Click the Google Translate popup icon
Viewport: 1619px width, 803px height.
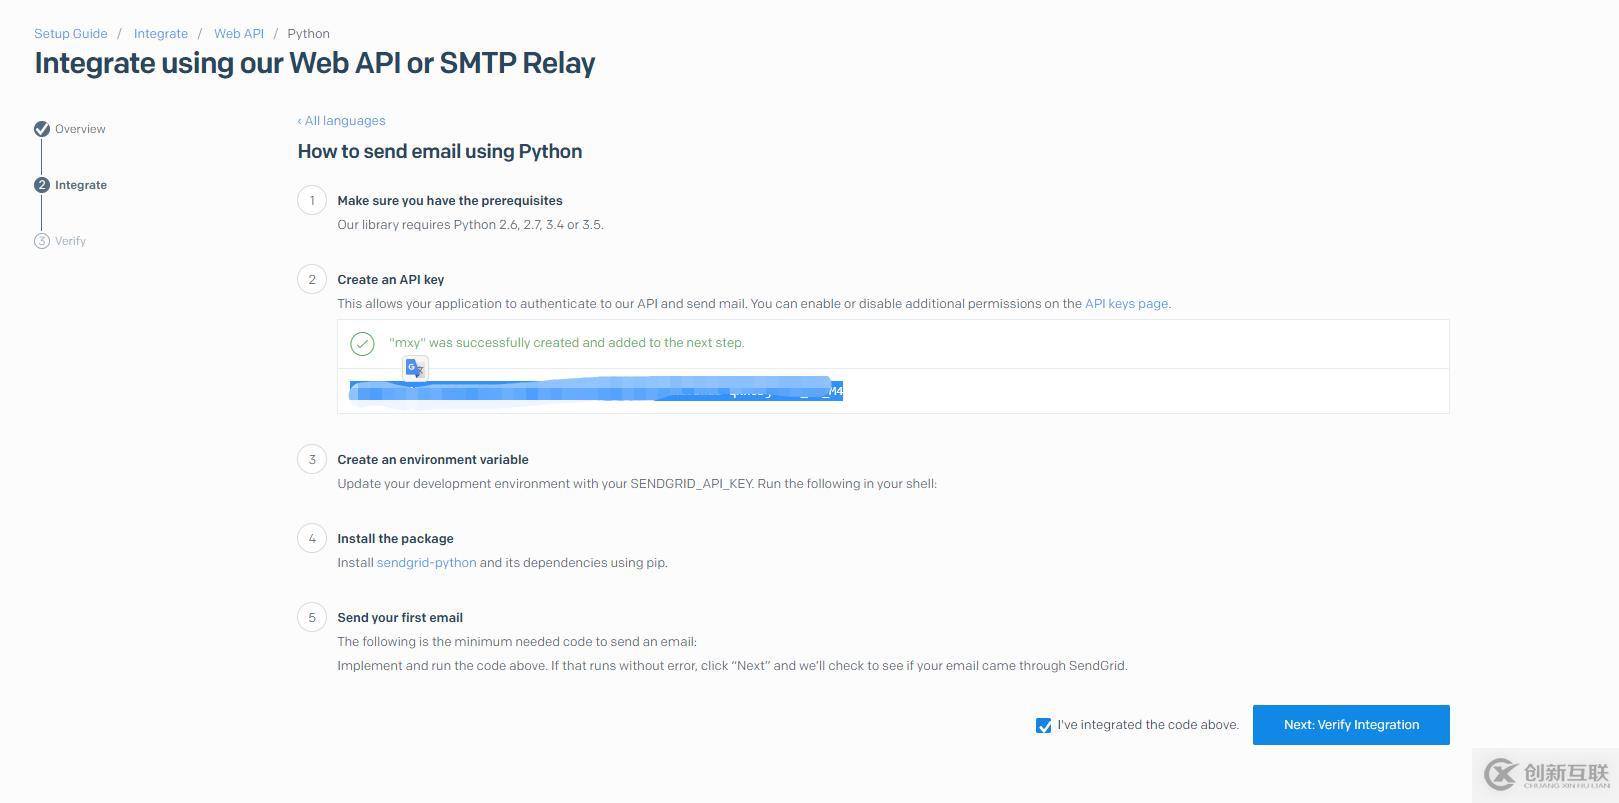click(415, 369)
